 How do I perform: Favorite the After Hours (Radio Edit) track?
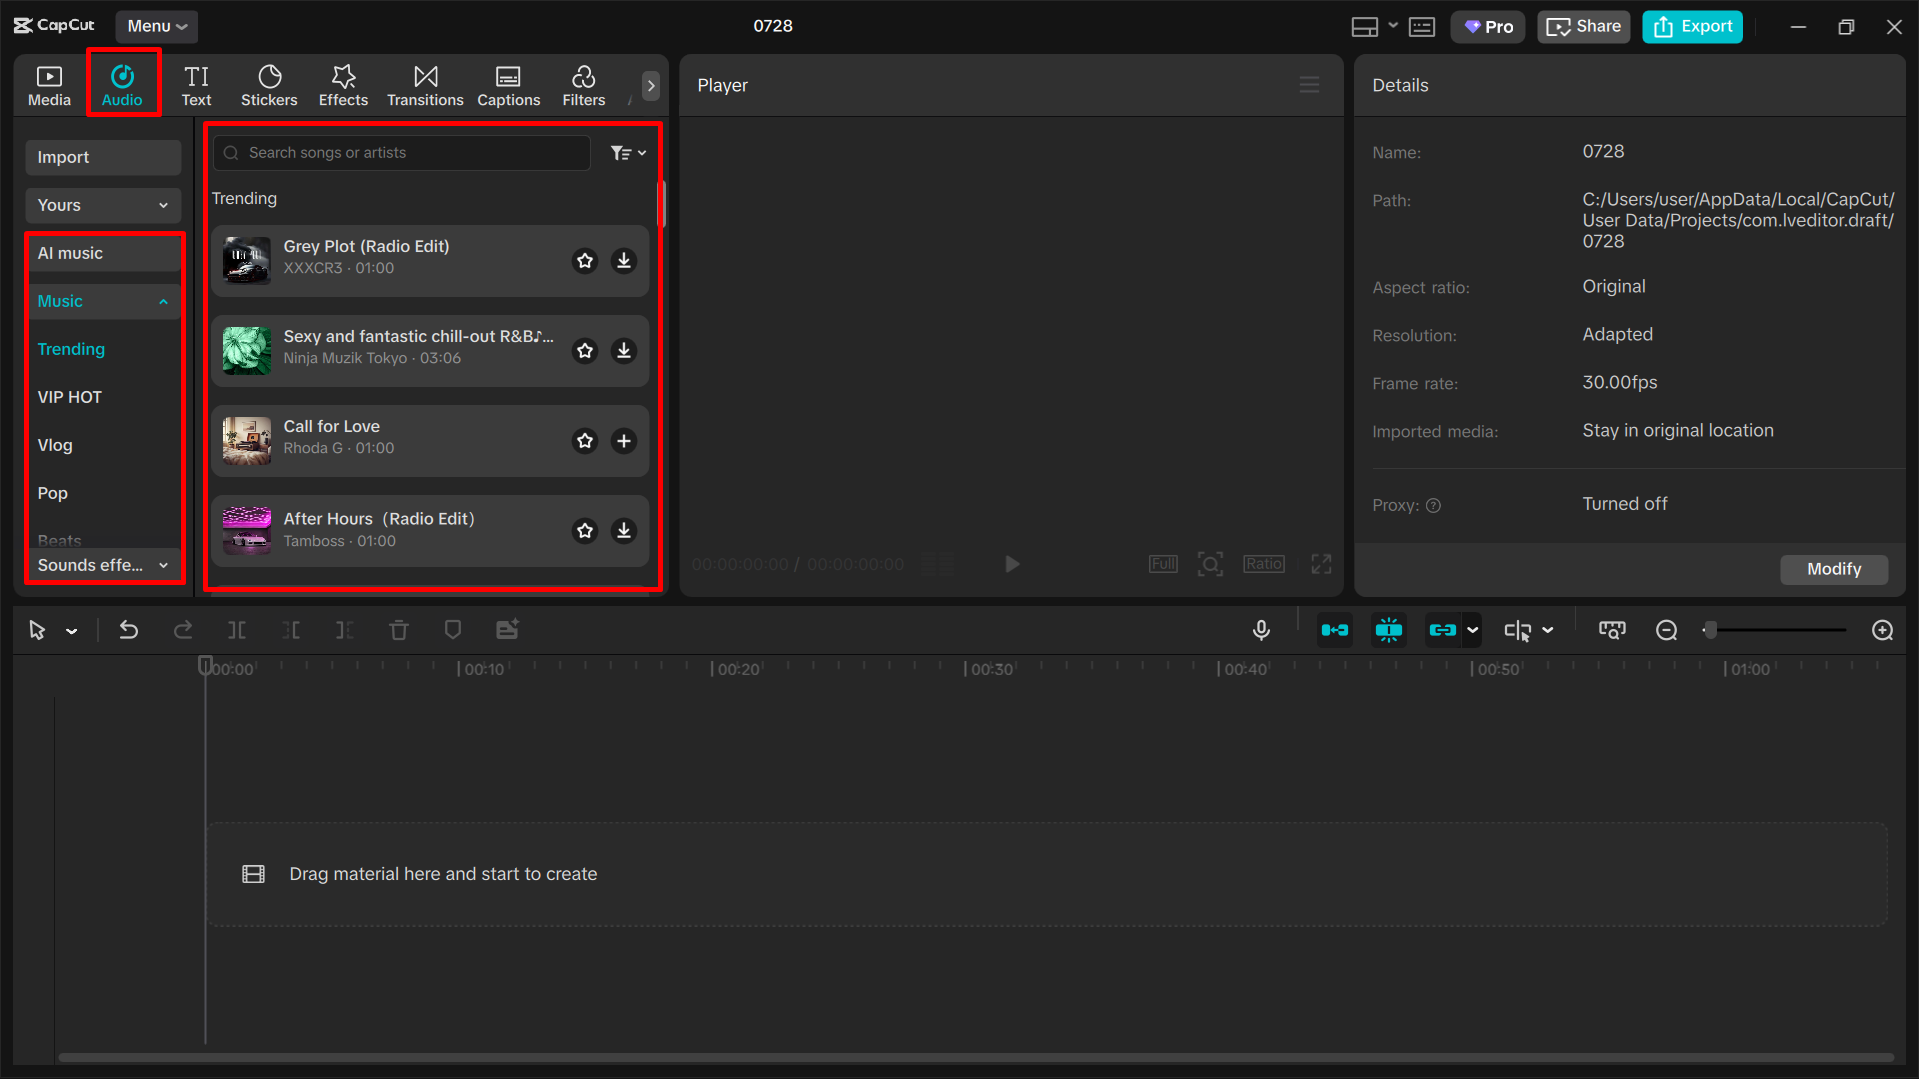tap(585, 531)
